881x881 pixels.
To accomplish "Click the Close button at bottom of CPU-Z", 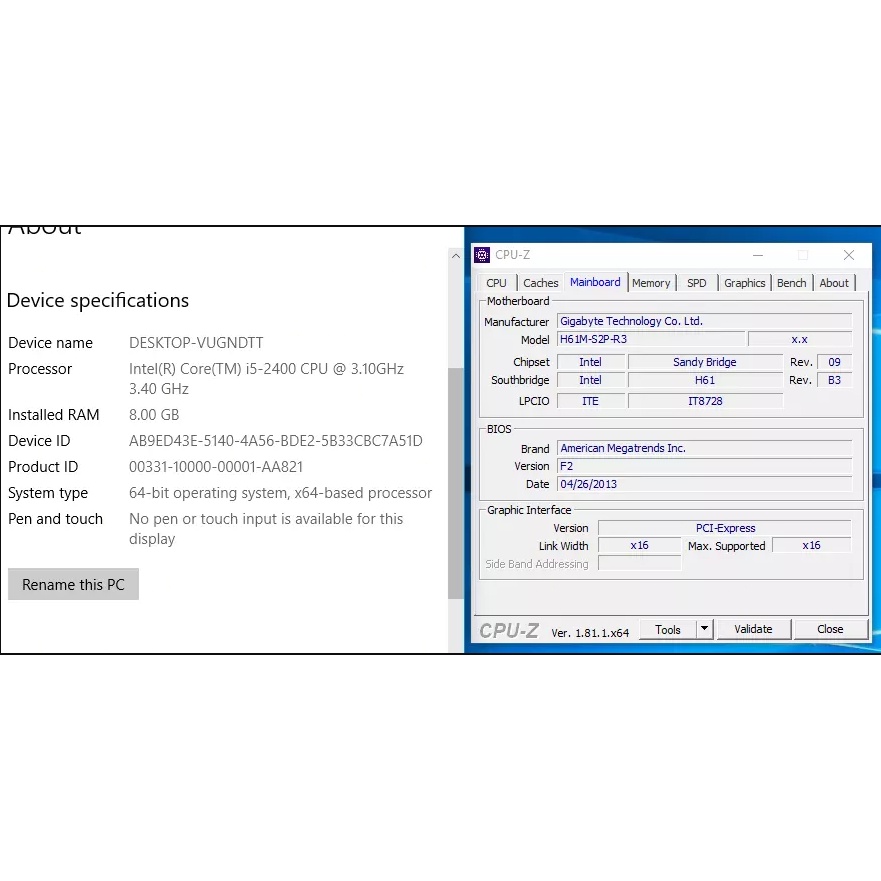I will (830, 629).
